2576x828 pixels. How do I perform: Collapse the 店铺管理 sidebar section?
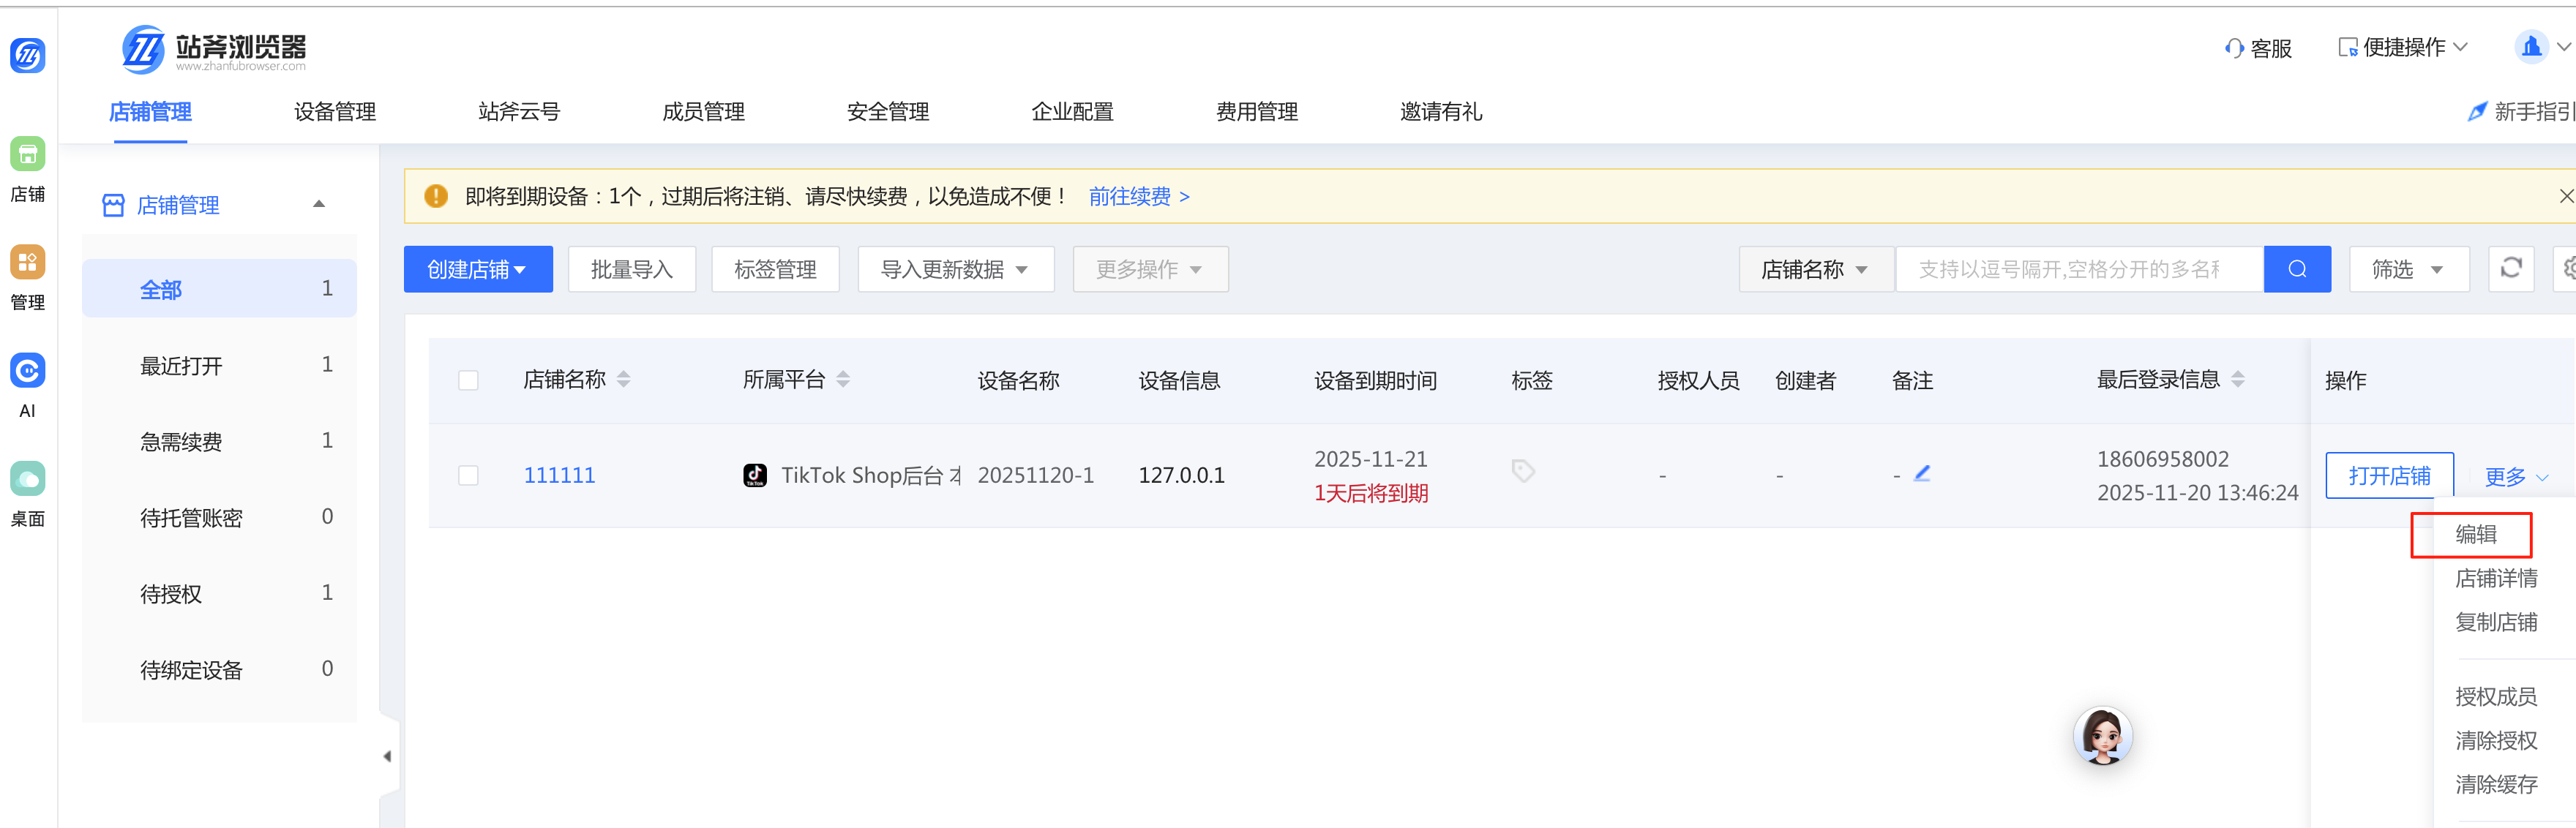click(x=319, y=204)
